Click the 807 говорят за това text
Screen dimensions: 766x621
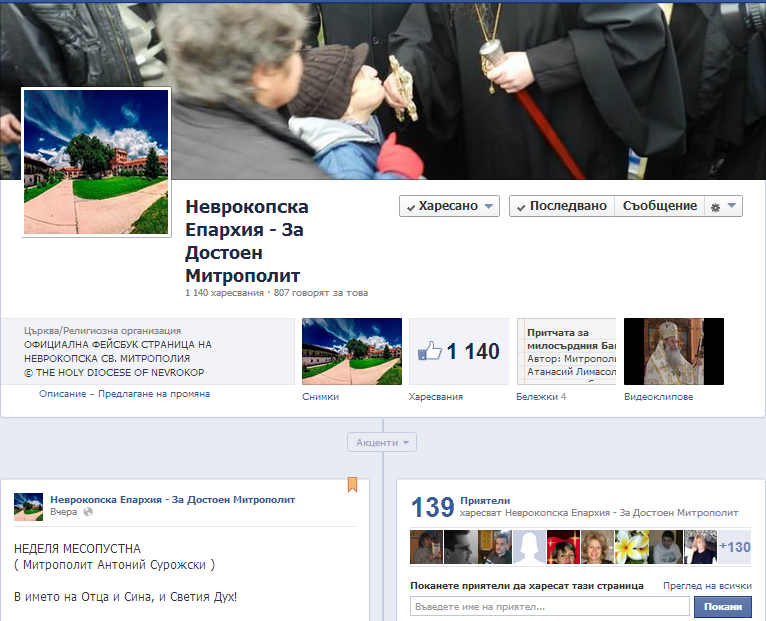click(x=320, y=293)
